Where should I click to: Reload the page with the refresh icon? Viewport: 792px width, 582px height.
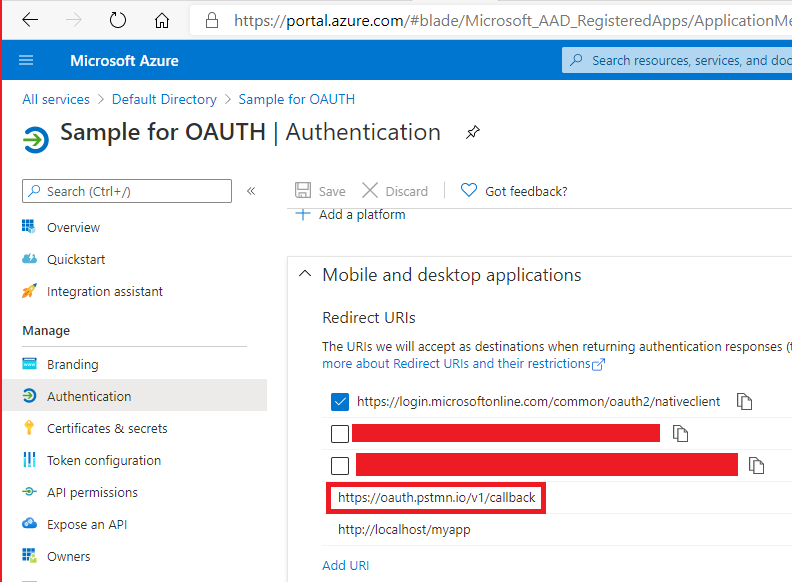click(x=118, y=20)
